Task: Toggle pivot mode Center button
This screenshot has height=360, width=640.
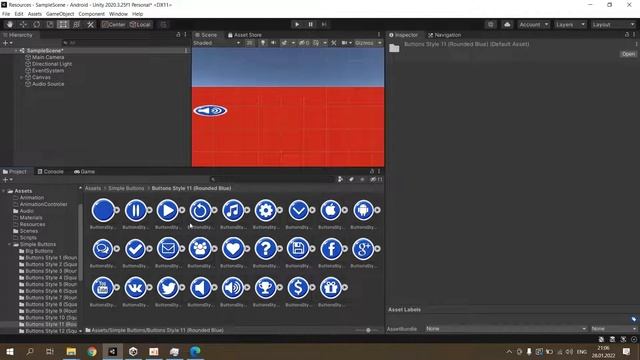Action: (114, 24)
